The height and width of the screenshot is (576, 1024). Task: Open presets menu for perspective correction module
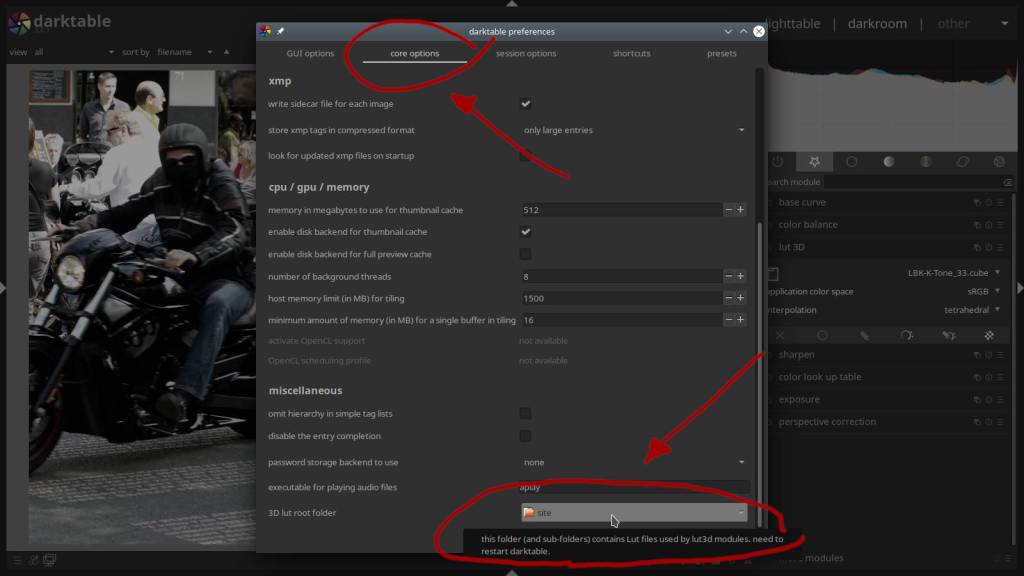click(x=1000, y=423)
